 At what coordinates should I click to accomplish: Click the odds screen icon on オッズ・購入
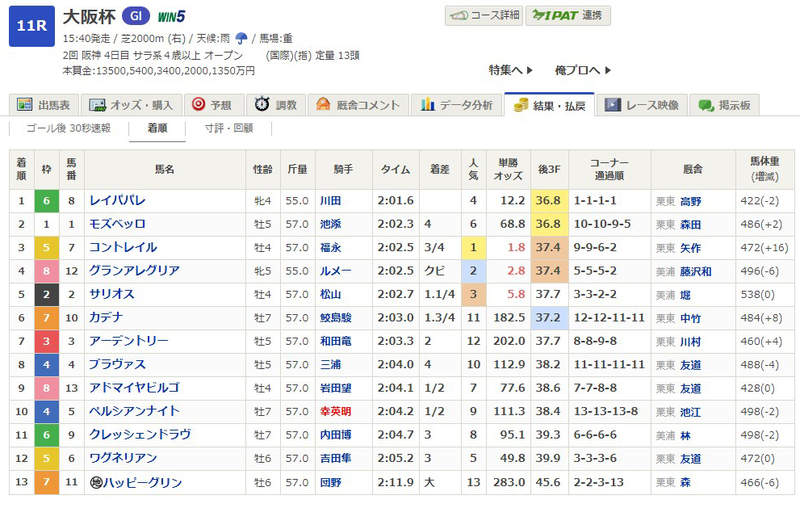point(97,105)
